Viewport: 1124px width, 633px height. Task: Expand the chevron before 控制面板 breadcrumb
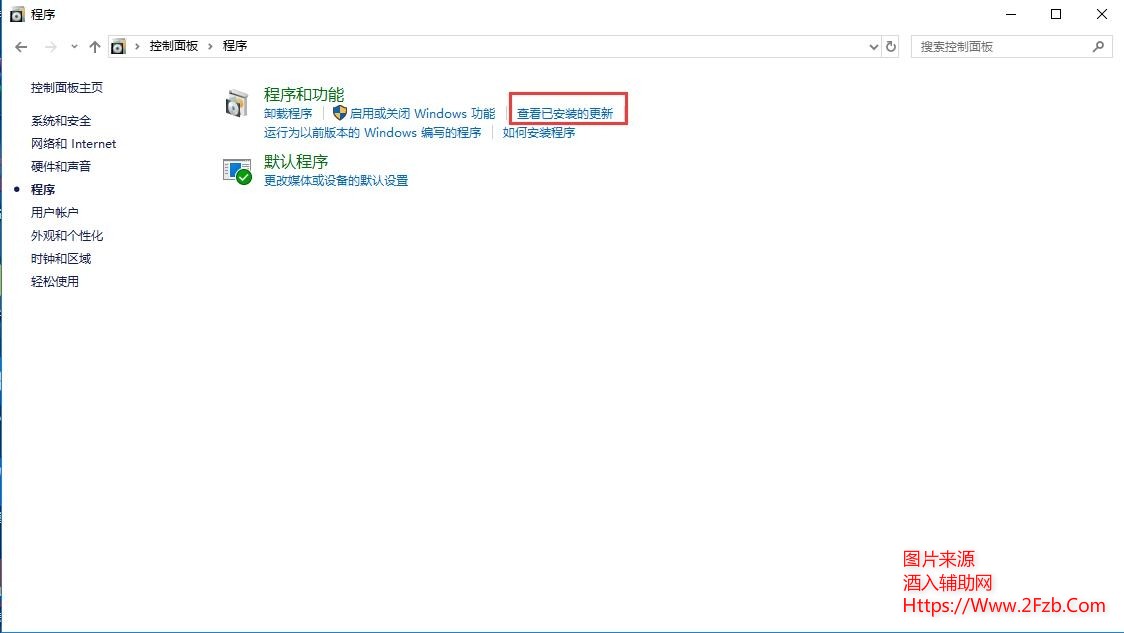pyautogui.click(x=137, y=46)
